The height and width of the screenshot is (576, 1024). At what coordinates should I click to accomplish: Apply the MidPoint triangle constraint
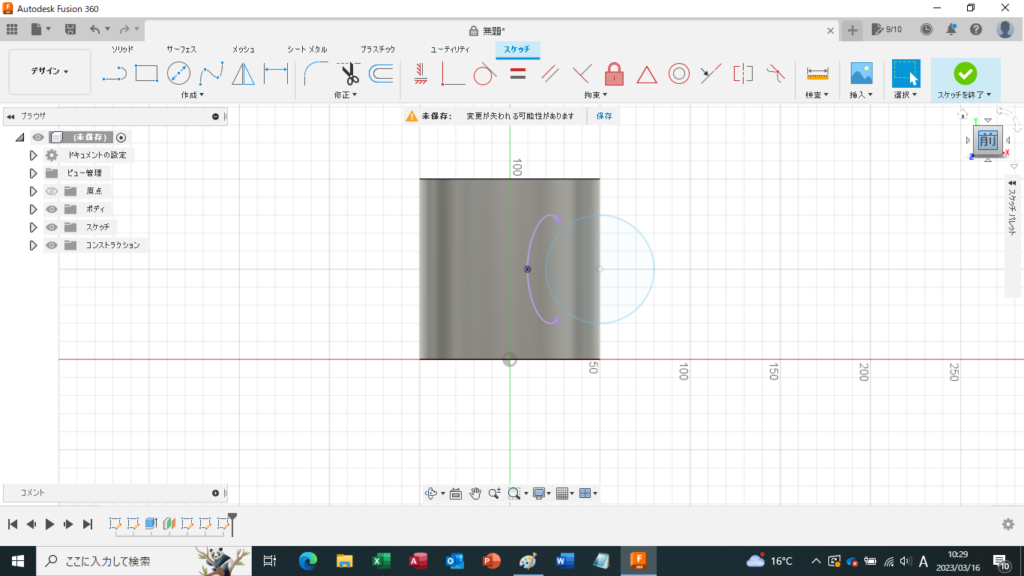coord(647,74)
